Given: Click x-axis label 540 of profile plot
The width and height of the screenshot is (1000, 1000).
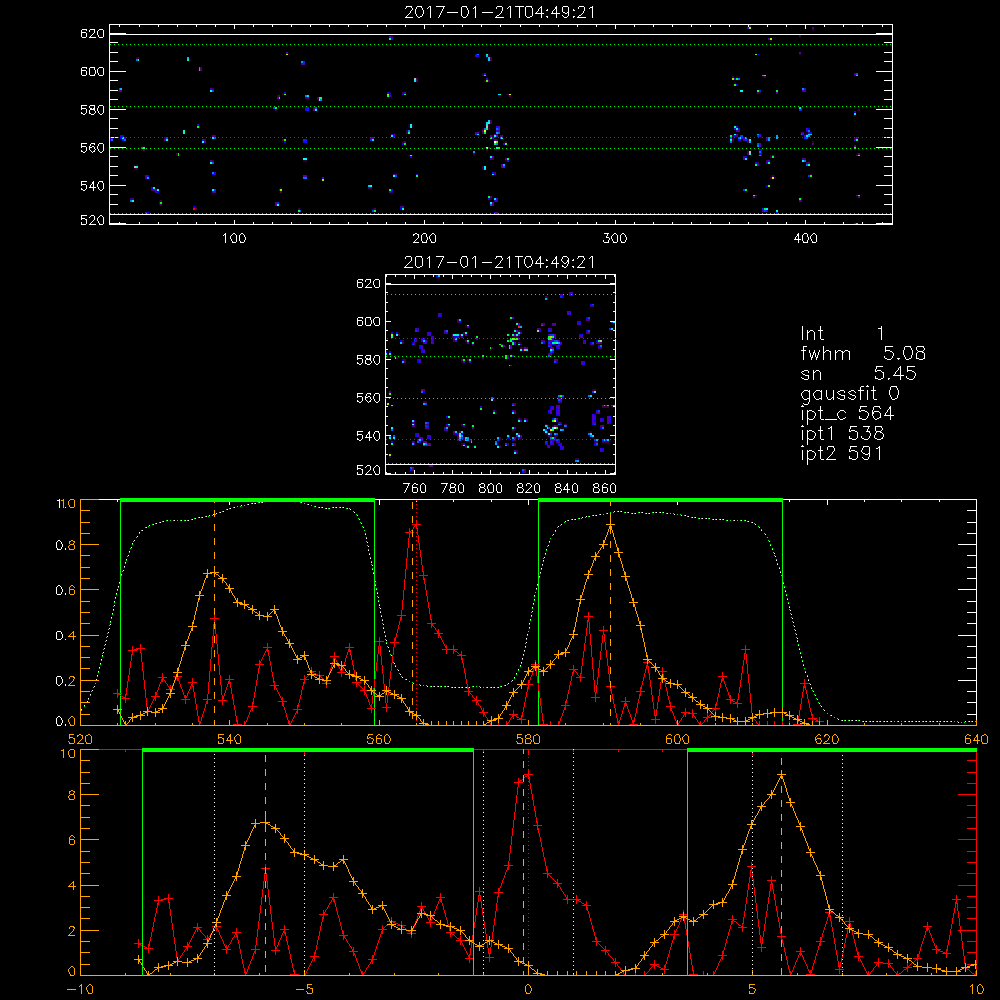Looking at the screenshot, I should point(230,740).
